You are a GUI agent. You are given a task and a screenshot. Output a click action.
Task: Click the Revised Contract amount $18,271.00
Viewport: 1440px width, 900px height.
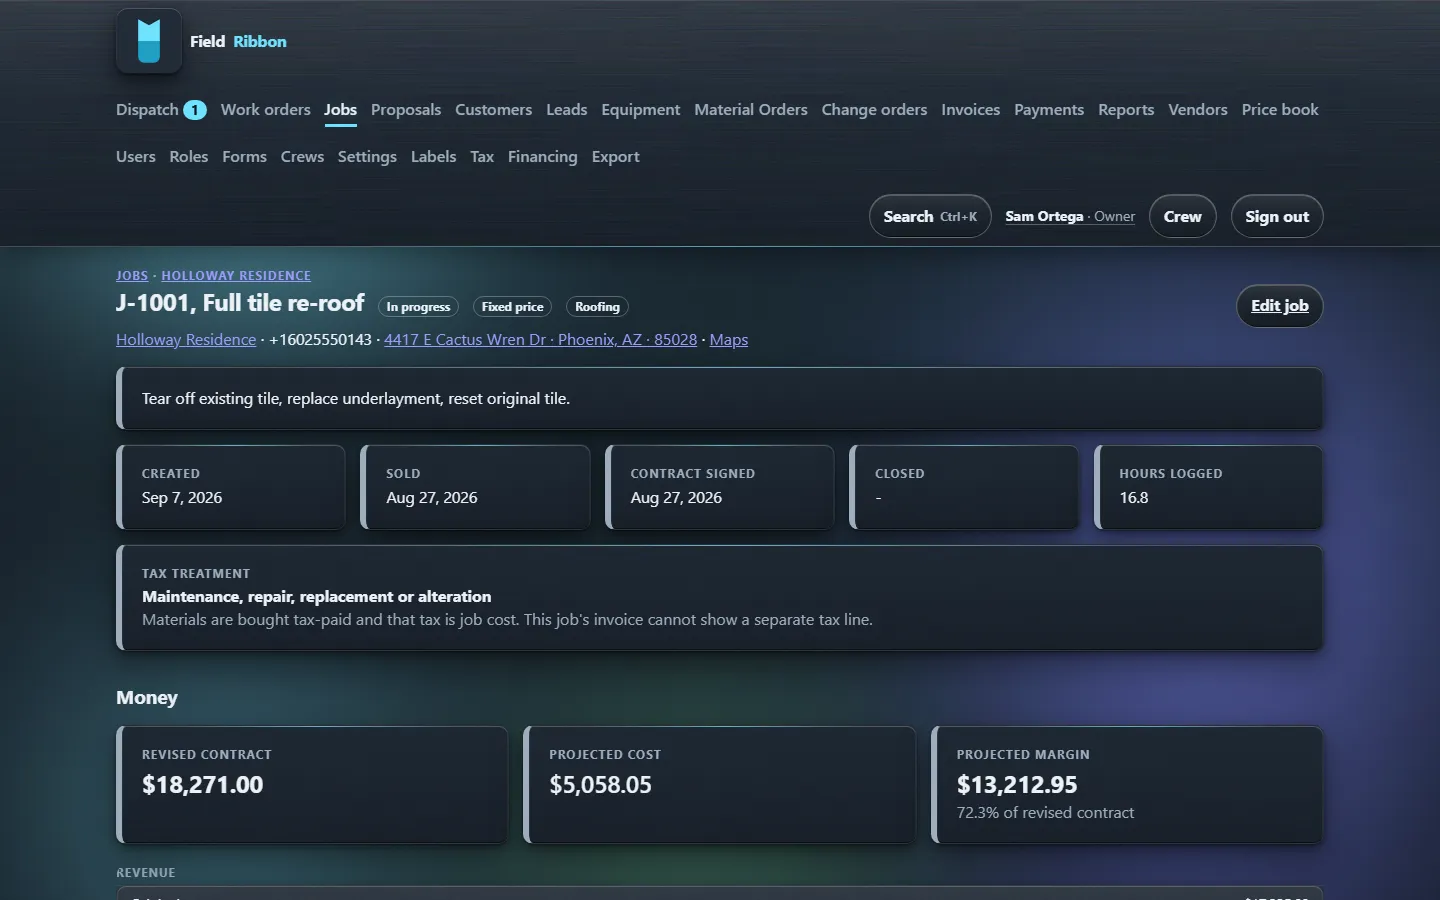203,785
